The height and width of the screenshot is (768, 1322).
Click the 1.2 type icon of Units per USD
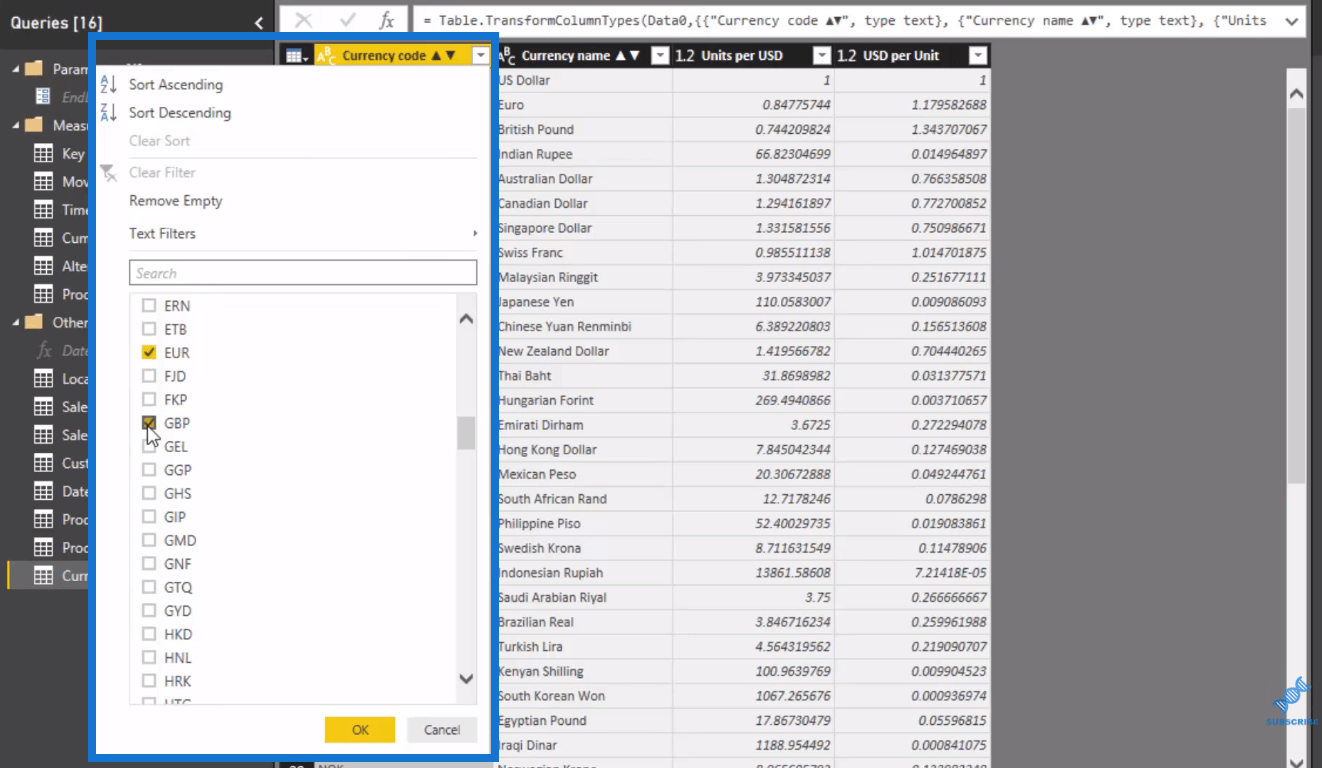(x=685, y=56)
